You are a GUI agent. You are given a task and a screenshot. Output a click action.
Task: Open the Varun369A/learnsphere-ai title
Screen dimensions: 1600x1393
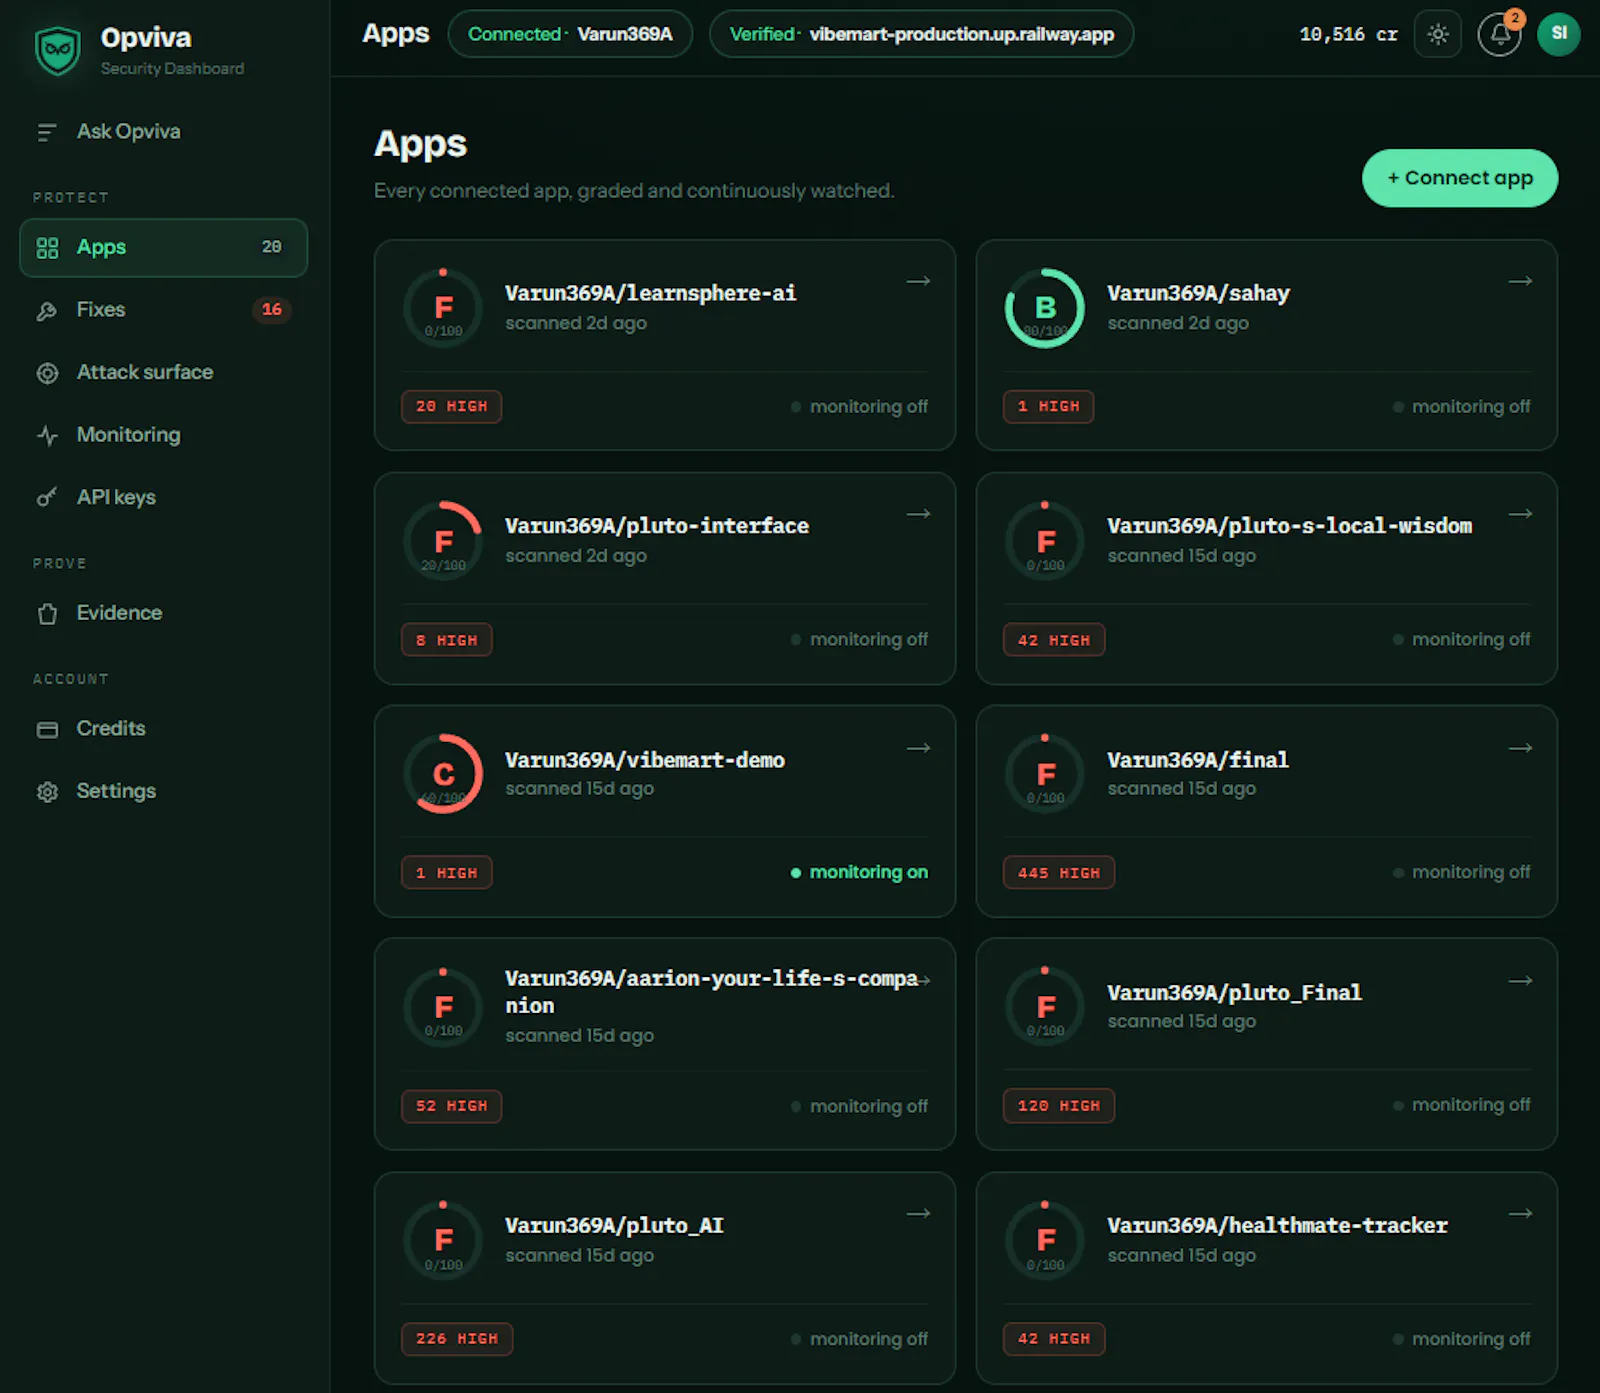(651, 294)
